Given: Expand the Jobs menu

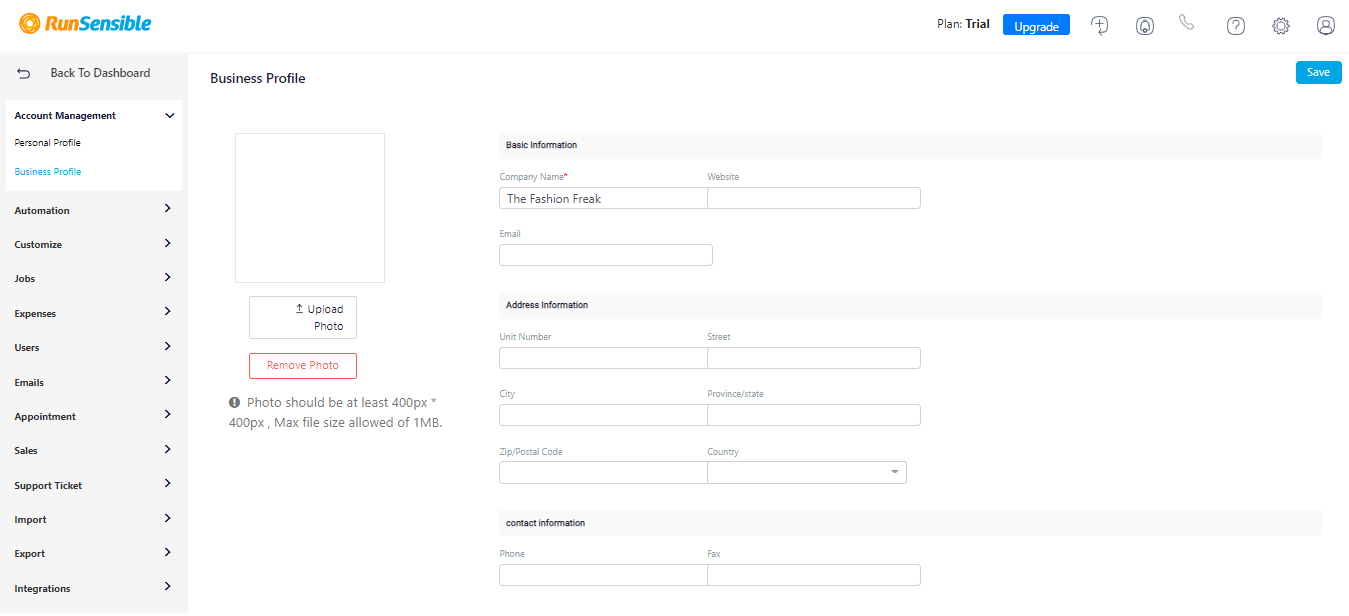Looking at the screenshot, I should click(94, 278).
